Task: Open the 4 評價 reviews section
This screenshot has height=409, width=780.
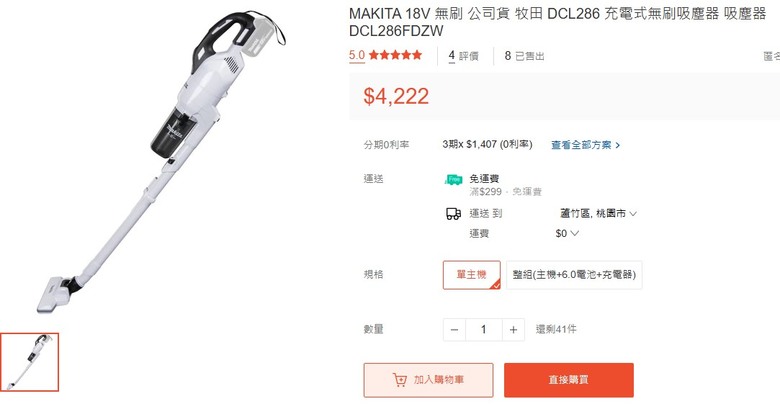Action: (463, 56)
